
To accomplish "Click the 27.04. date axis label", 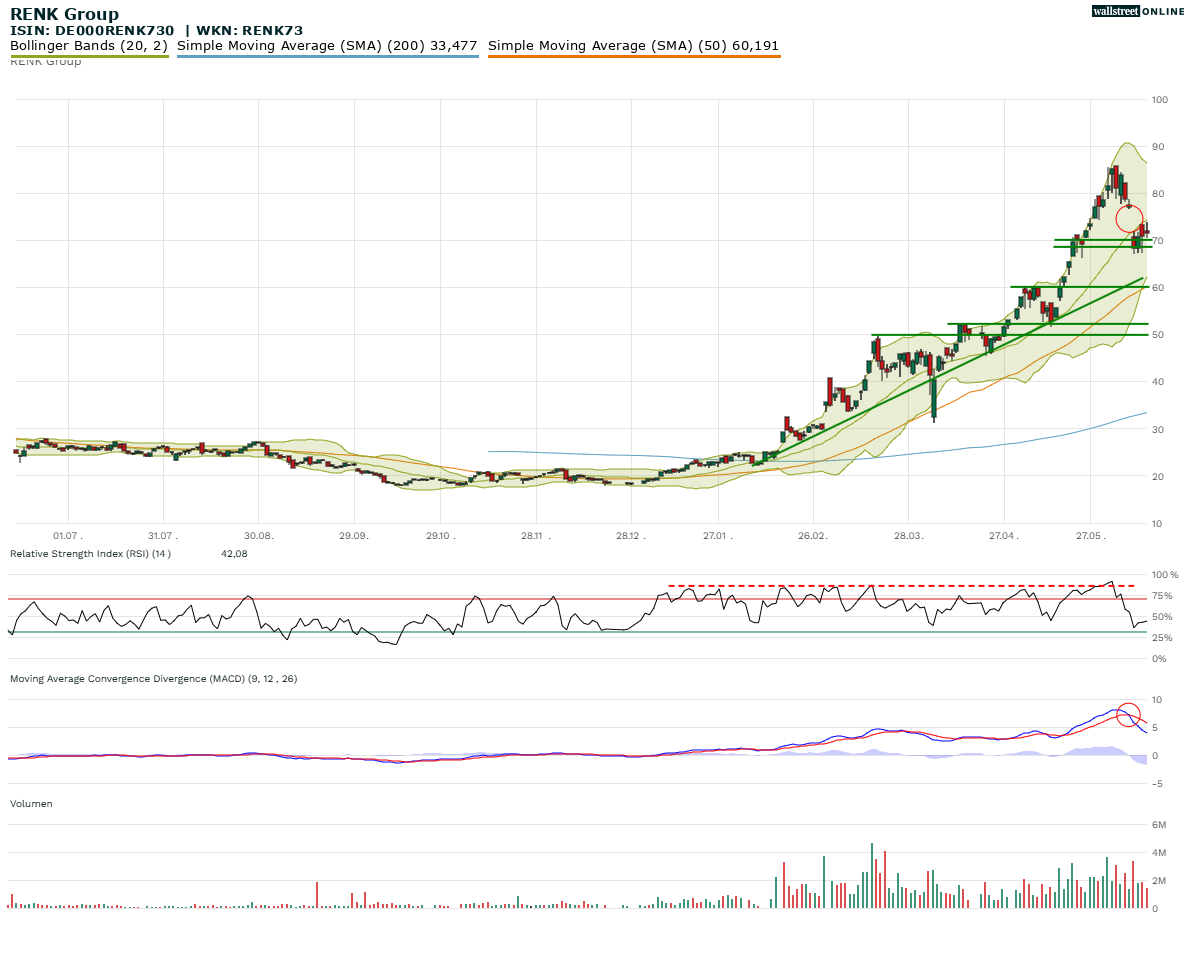I will pyautogui.click(x=1003, y=536).
